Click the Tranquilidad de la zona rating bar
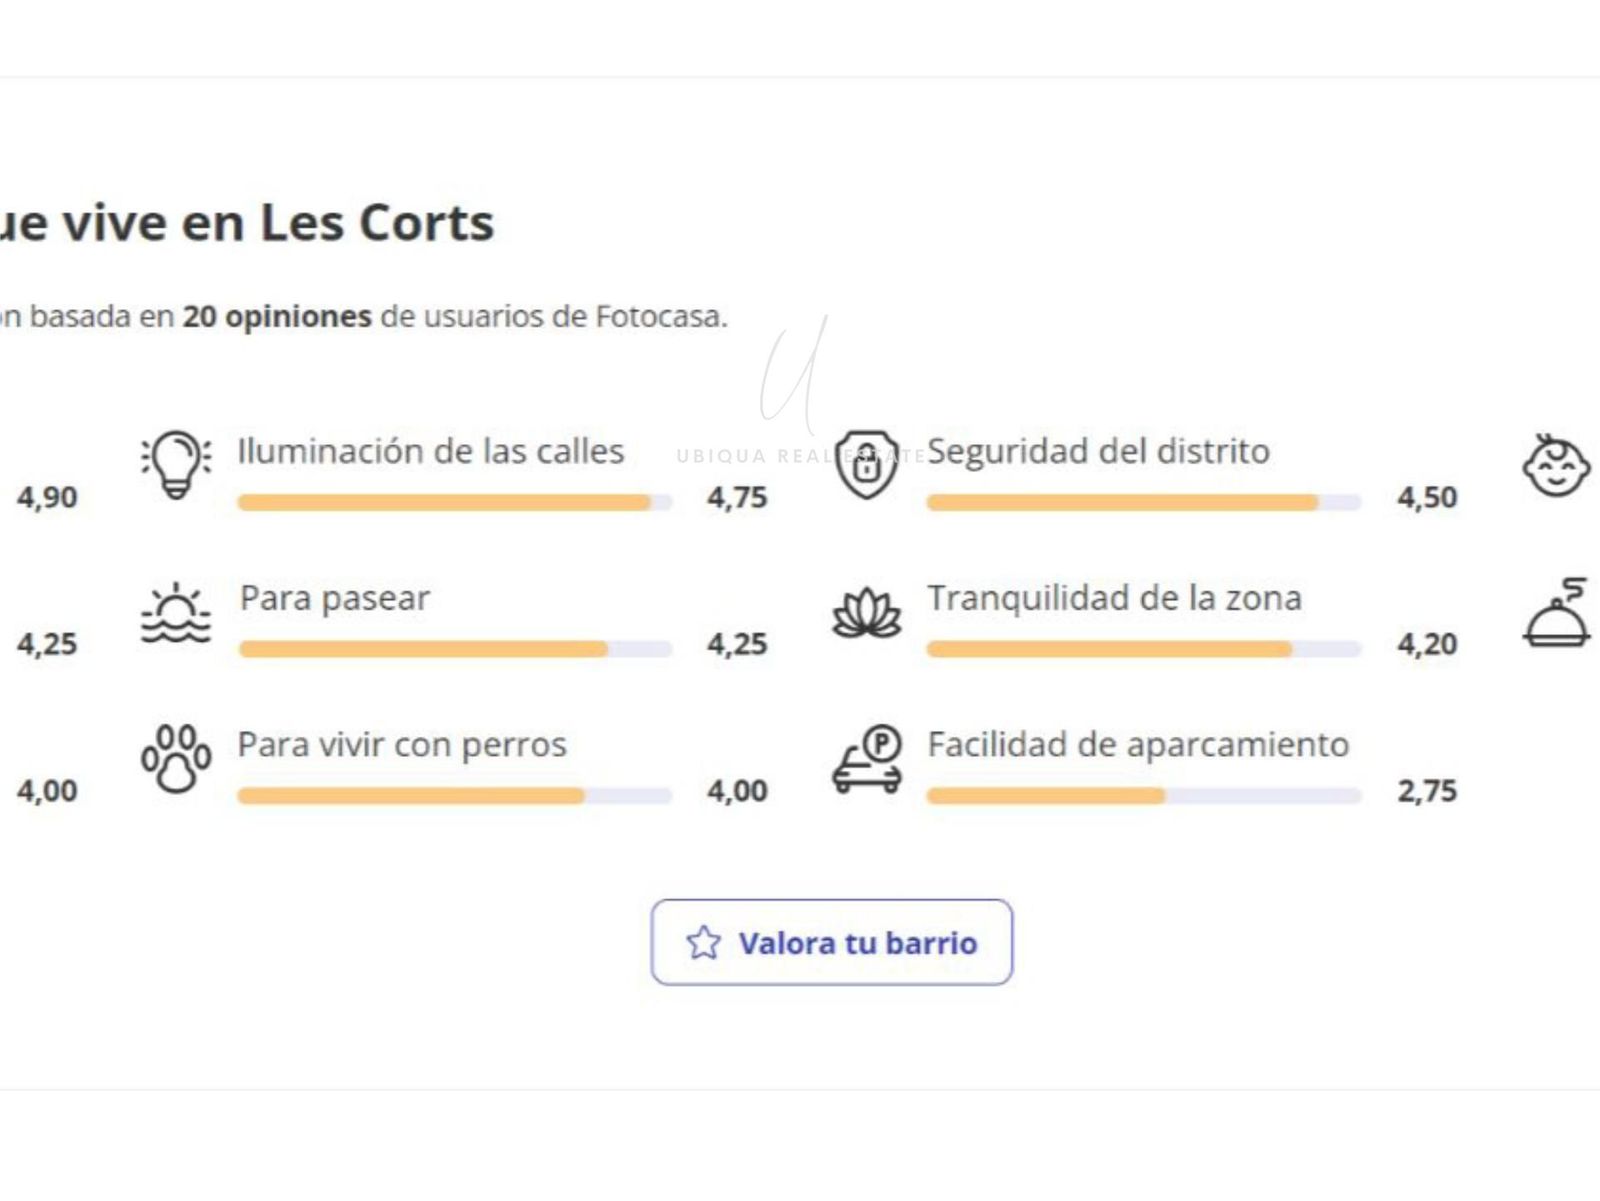 coord(1144,650)
